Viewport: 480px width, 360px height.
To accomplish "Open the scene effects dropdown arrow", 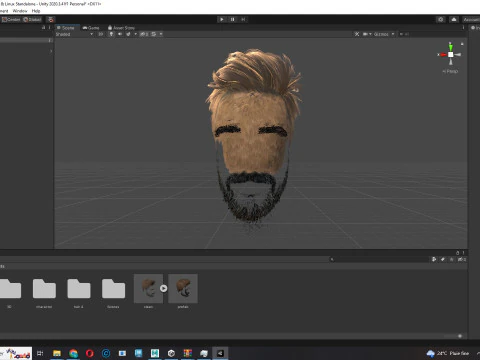I will (135, 34).
